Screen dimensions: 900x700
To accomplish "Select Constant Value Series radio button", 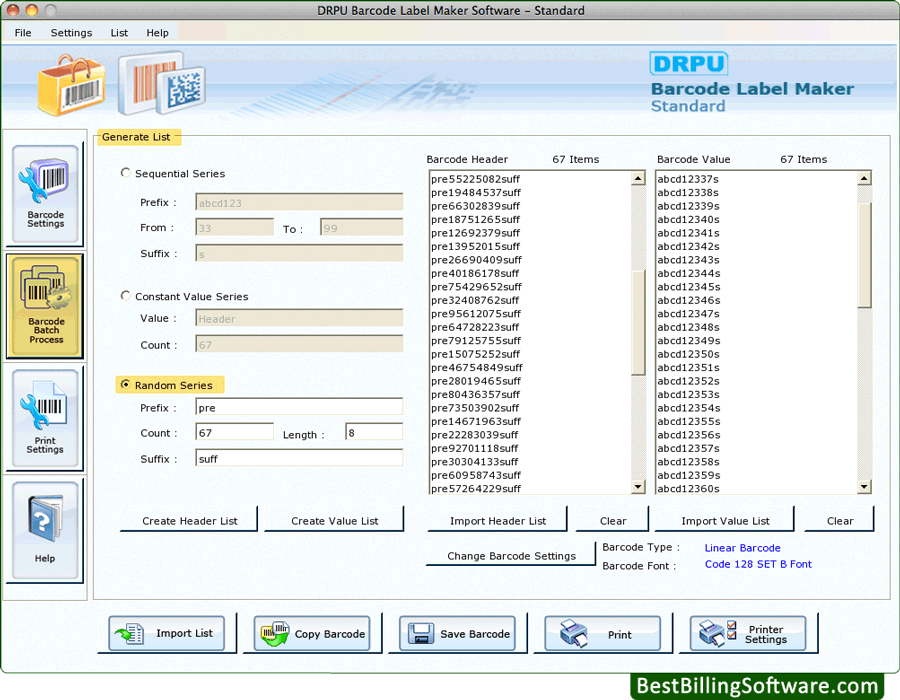I will 125,295.
